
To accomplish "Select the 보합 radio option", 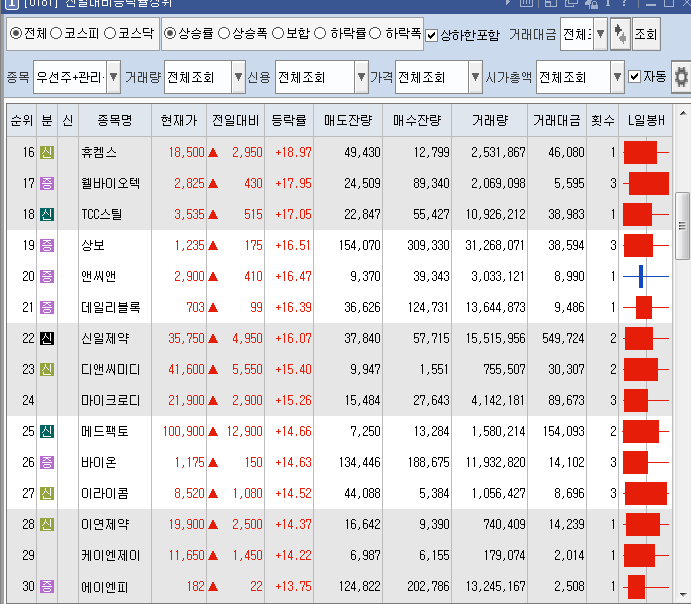I will tap(278, 33).
